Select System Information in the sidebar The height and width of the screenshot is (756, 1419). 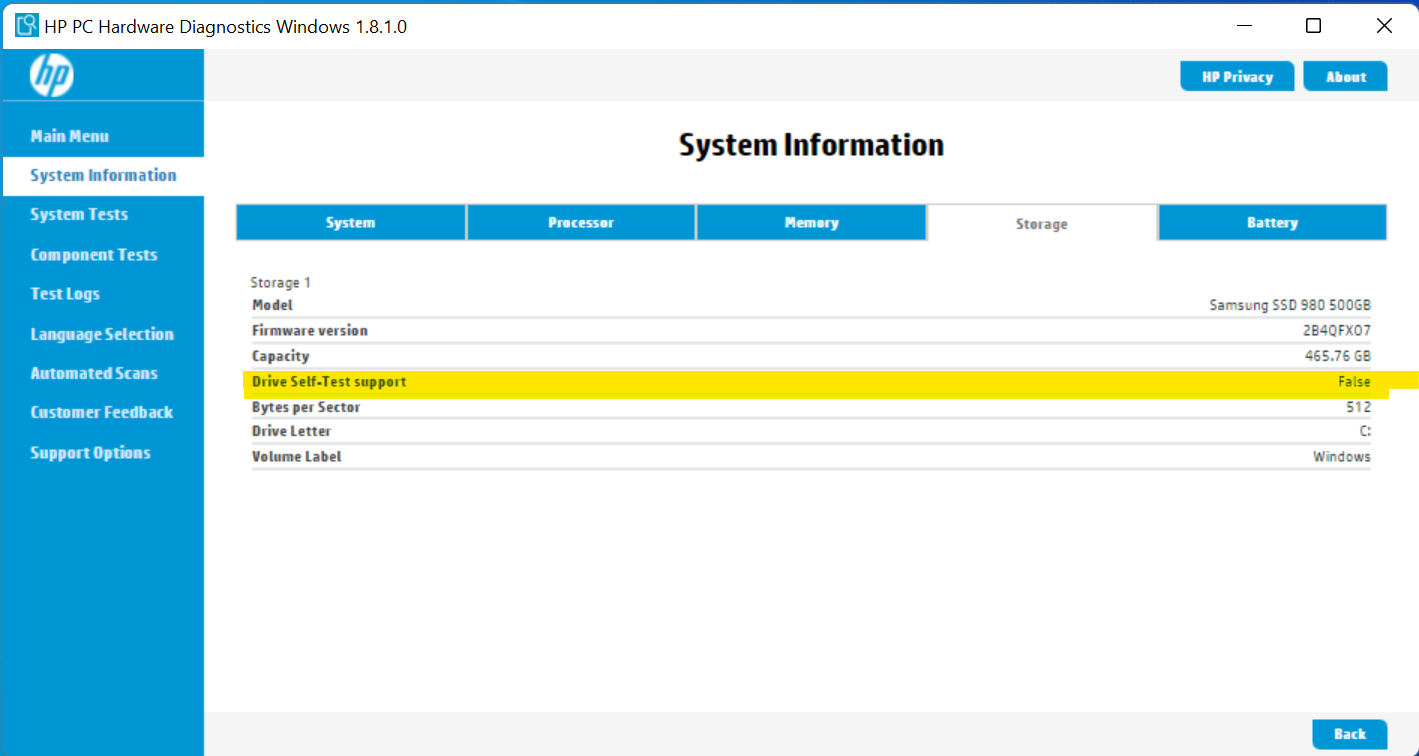point(103,175)
